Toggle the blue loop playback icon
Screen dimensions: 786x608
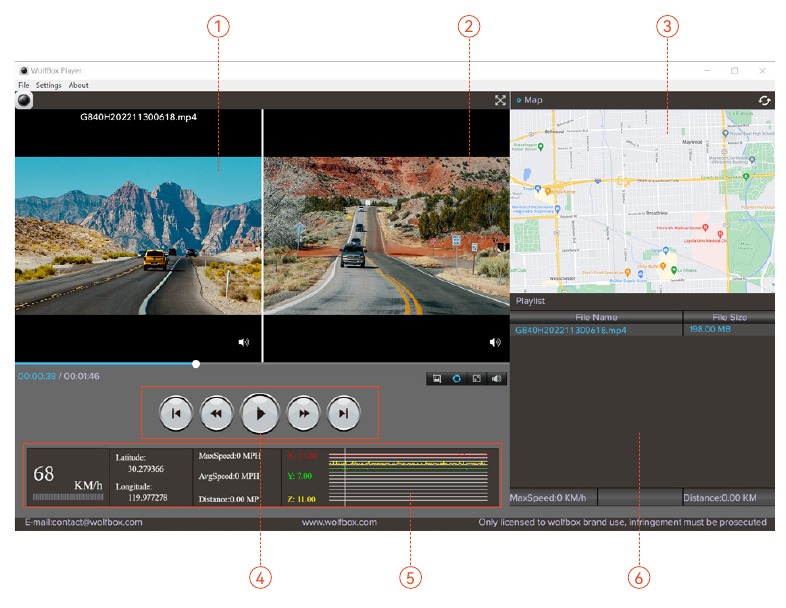click(456, 379)
